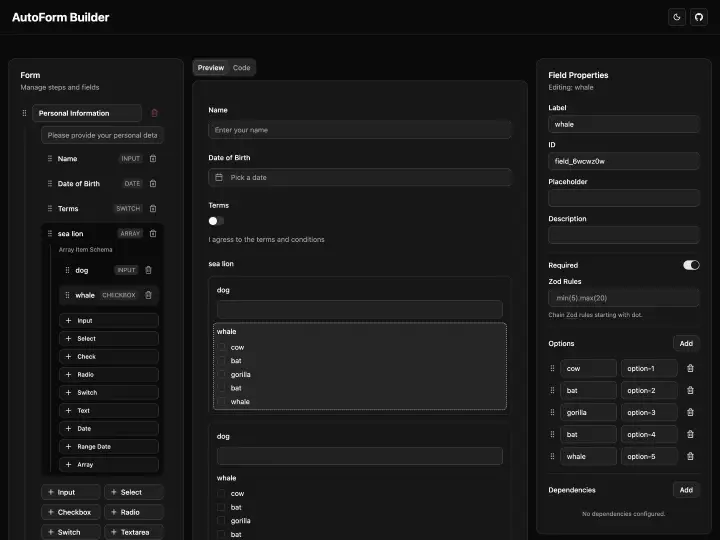
Task: Grab the Date of Birth drag handle
Action: pyautogui.click(x=50, y=184)
